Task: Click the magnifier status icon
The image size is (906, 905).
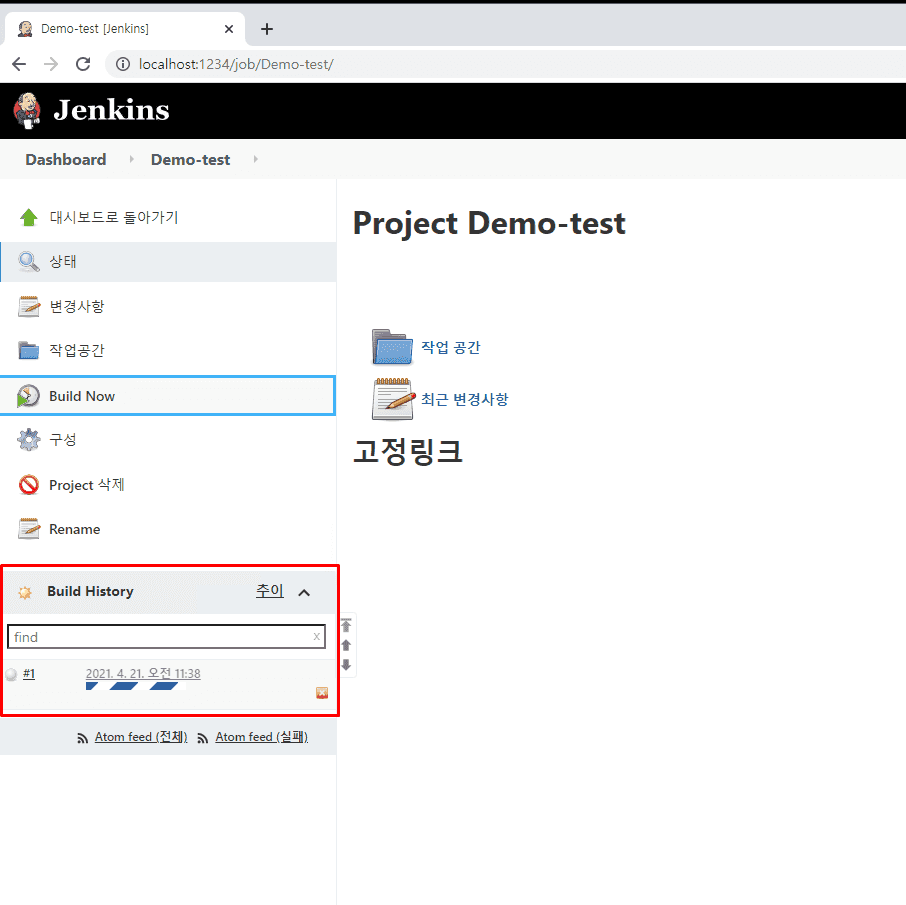Action: tap(29, 261)
